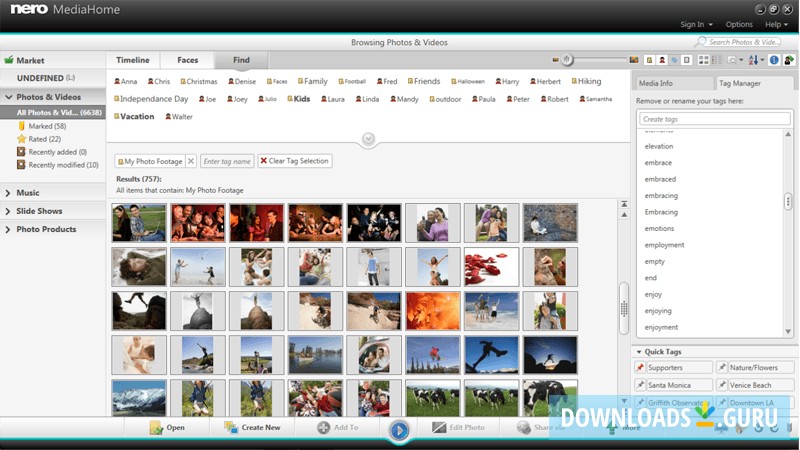The image size is (800, 450).
Task: Switch to details list view
Action: 716,60
